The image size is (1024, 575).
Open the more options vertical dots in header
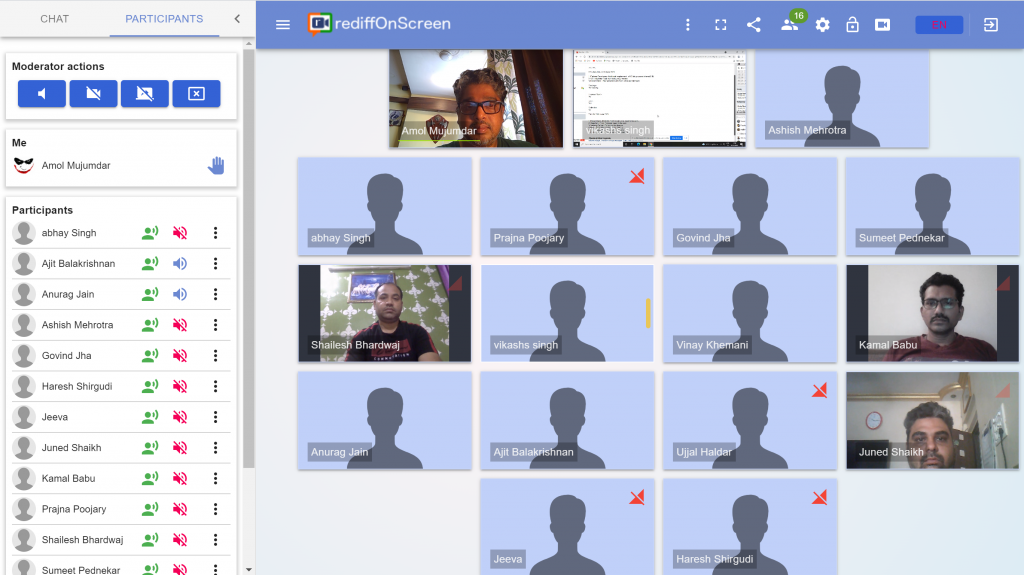[687, 25]
